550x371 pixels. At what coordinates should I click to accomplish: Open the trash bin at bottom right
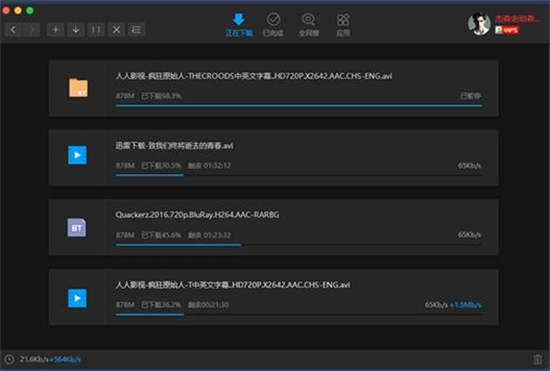(x=537, y=359)
